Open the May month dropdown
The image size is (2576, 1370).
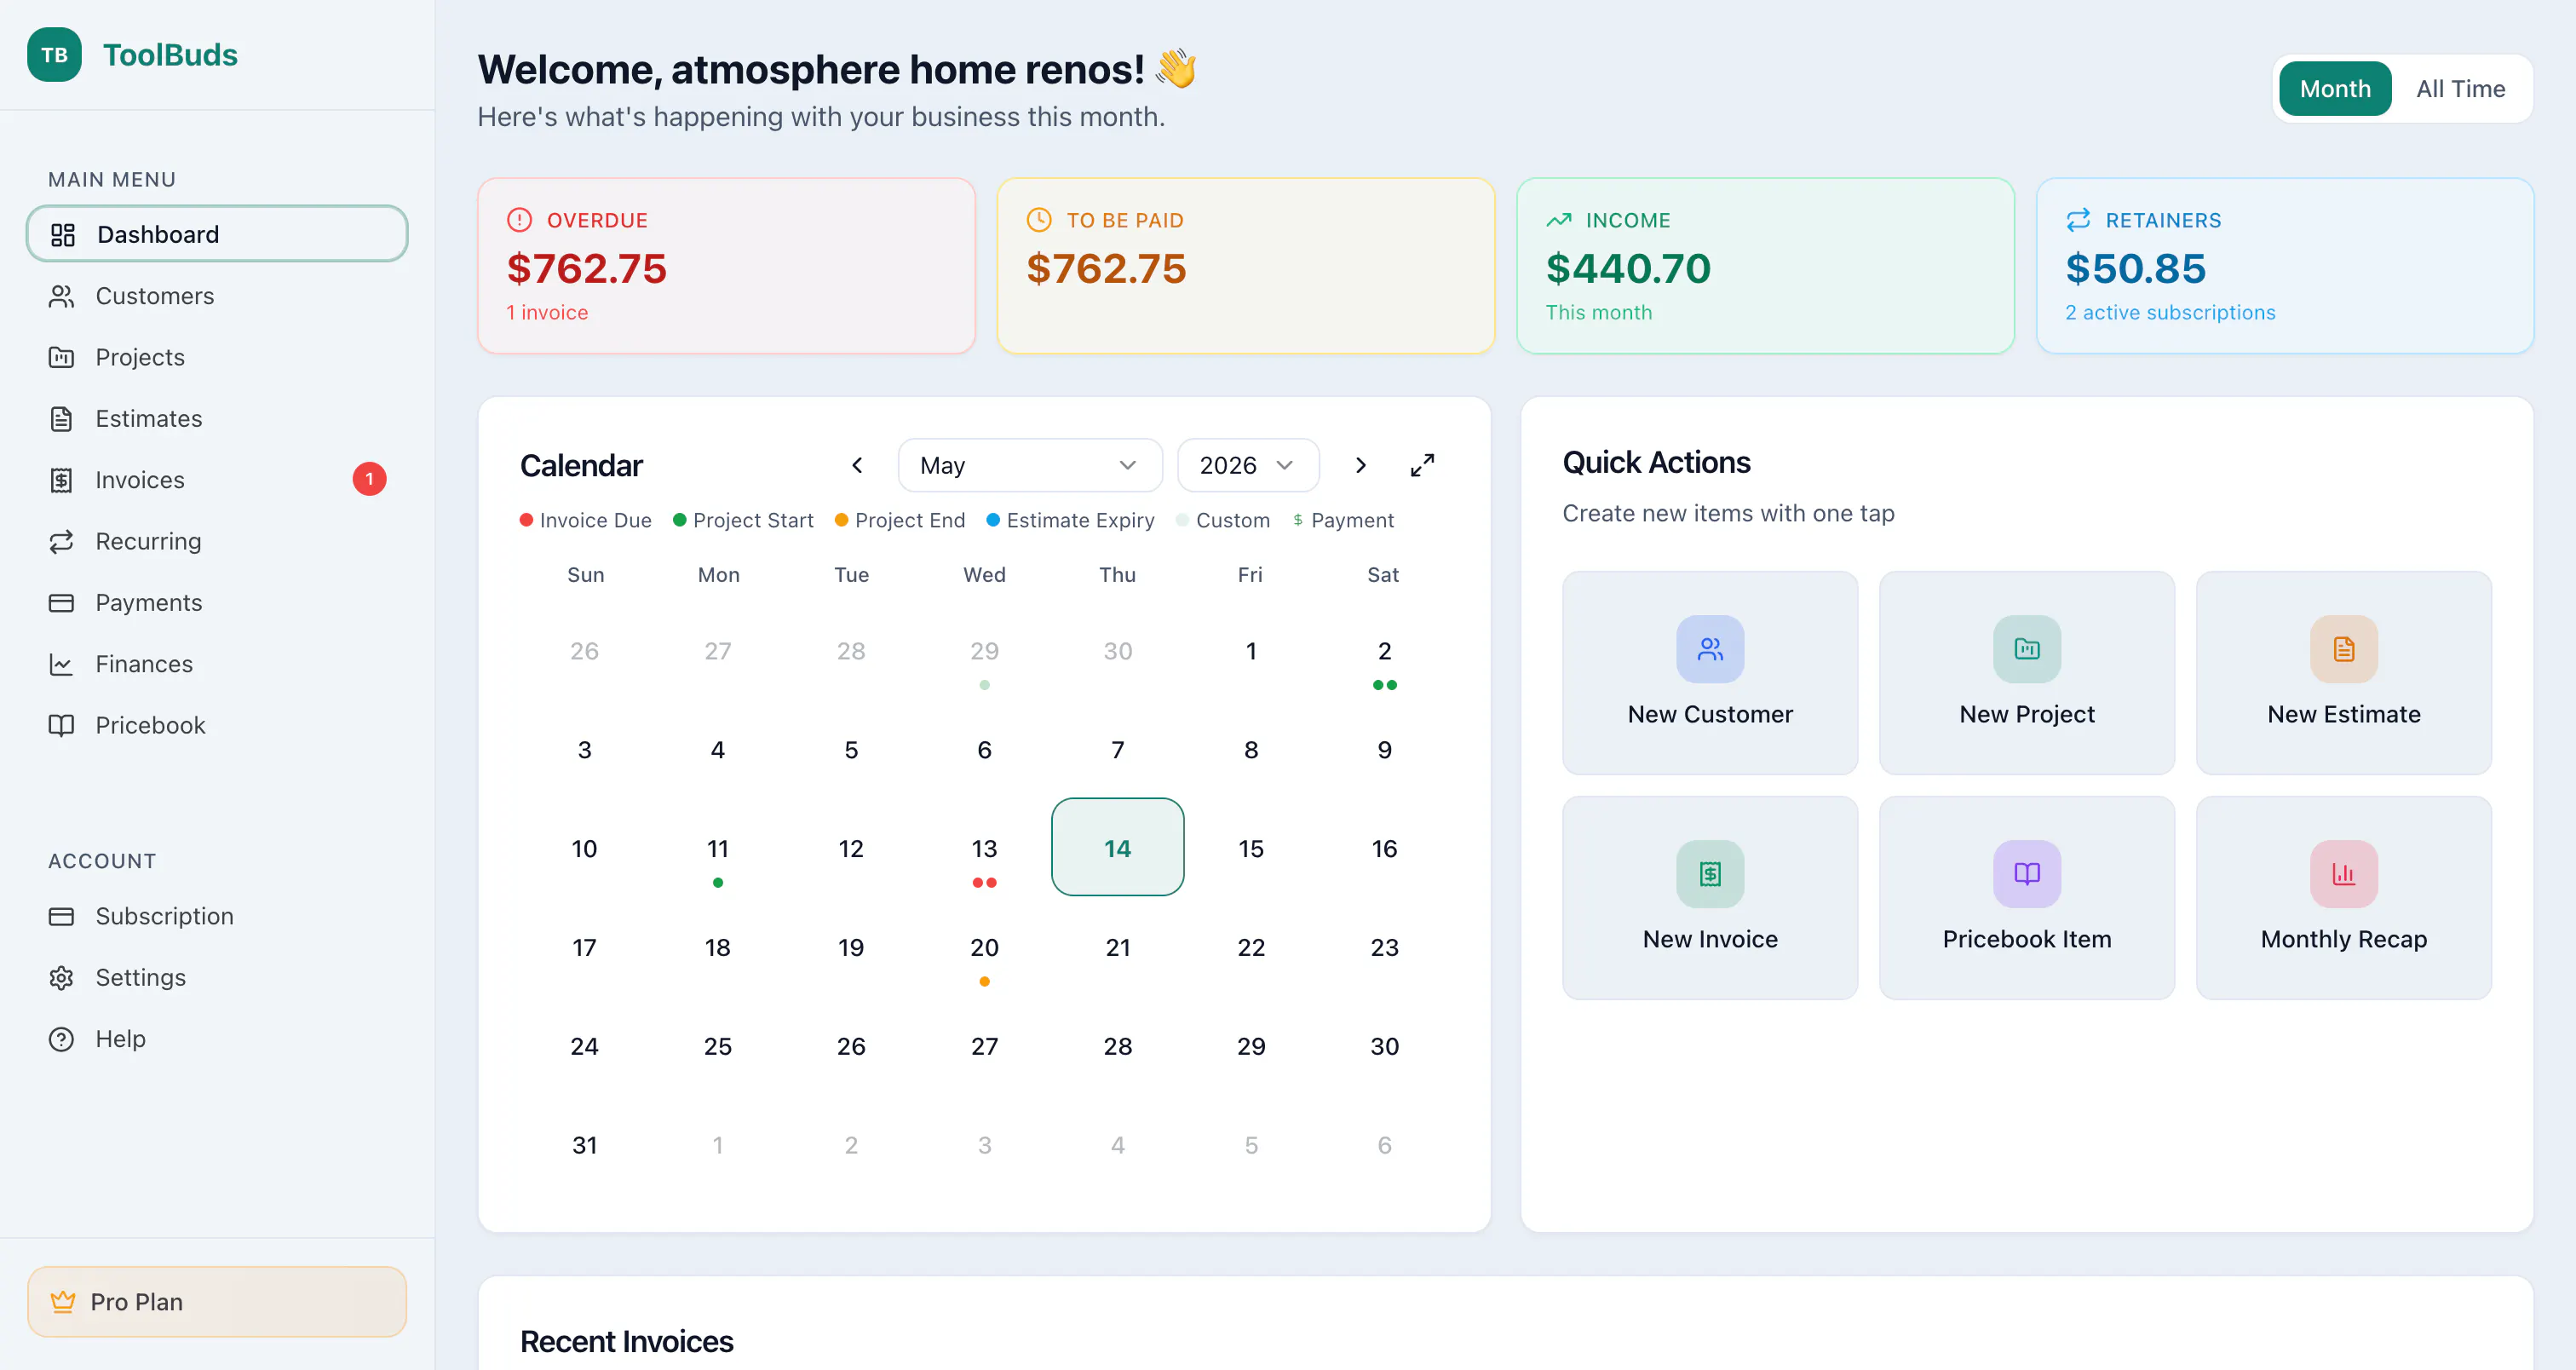coord(1029,465)
